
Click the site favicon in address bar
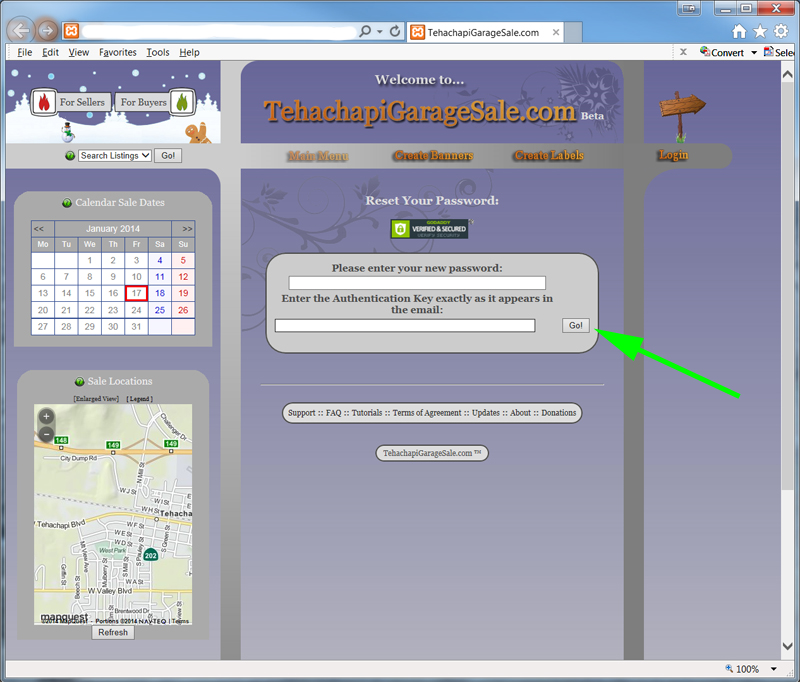71,32
